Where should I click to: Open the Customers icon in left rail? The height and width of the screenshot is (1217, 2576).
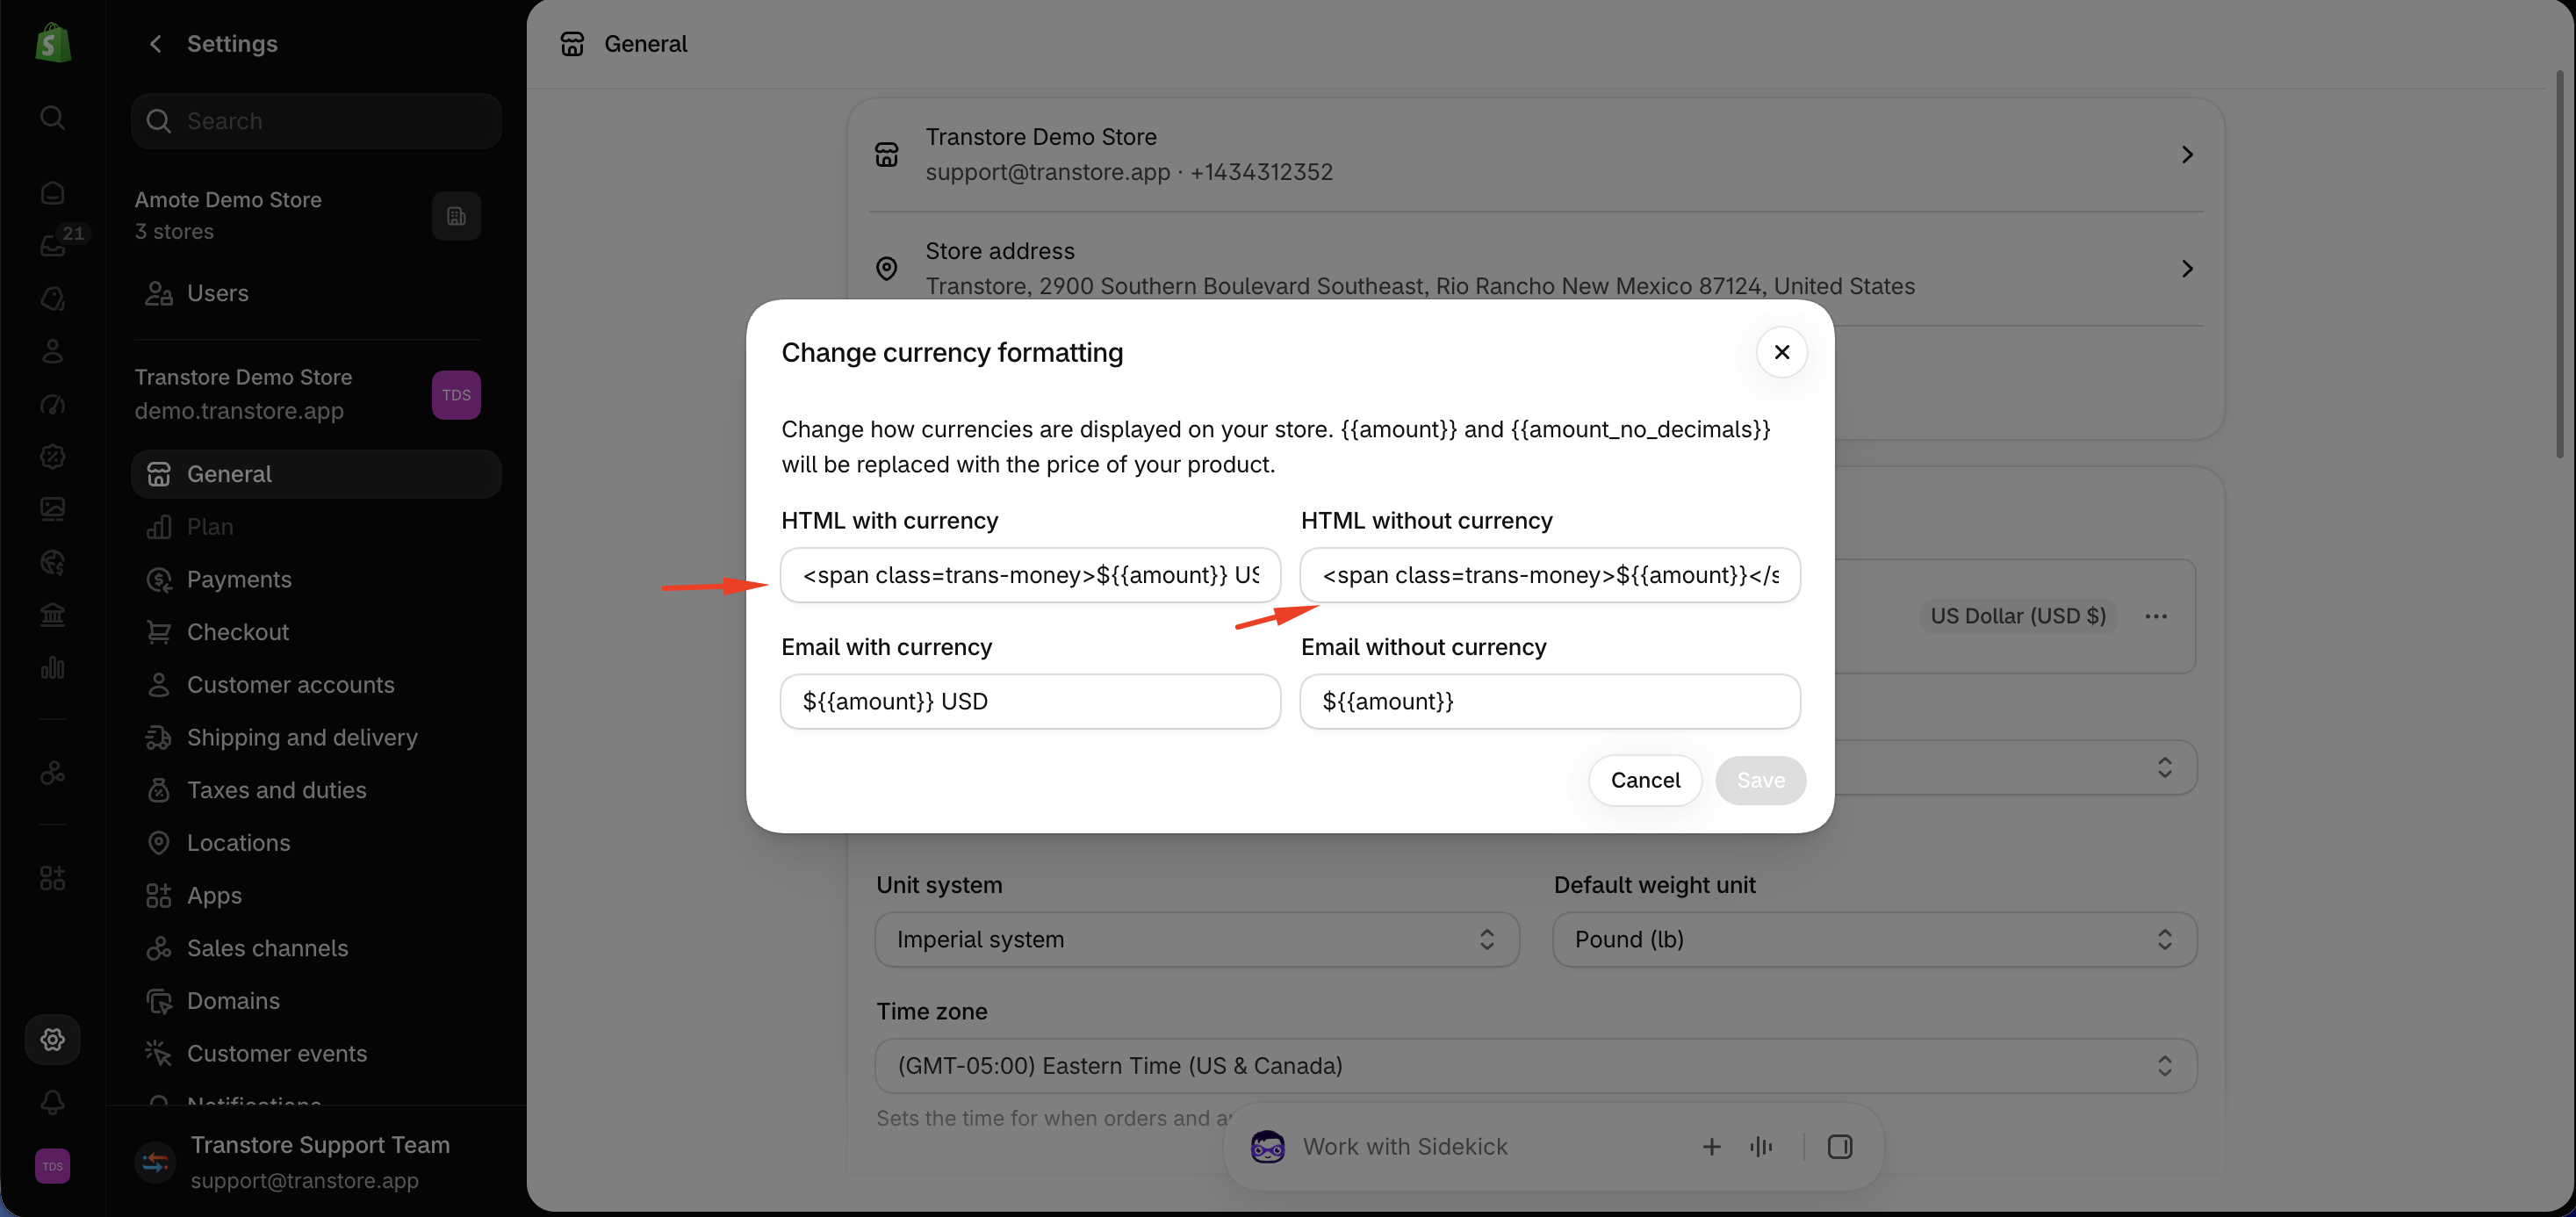(x=53, y=351)
